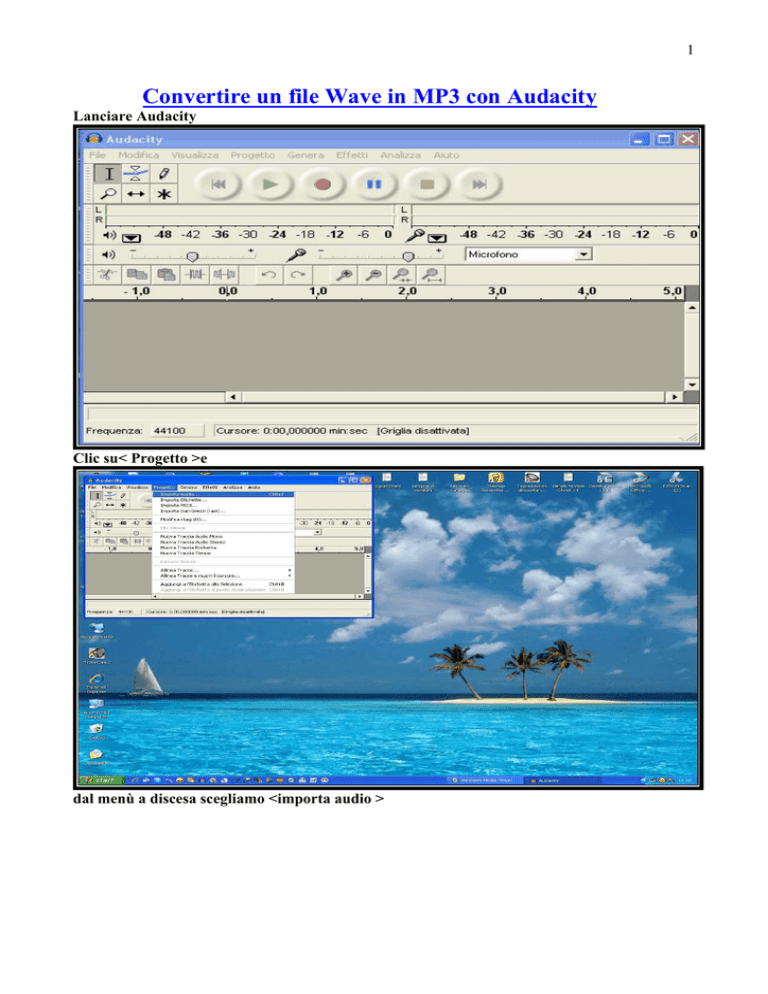Click the Start button on lower desktop taskbar
768x994 pixels.
(101, 780)
